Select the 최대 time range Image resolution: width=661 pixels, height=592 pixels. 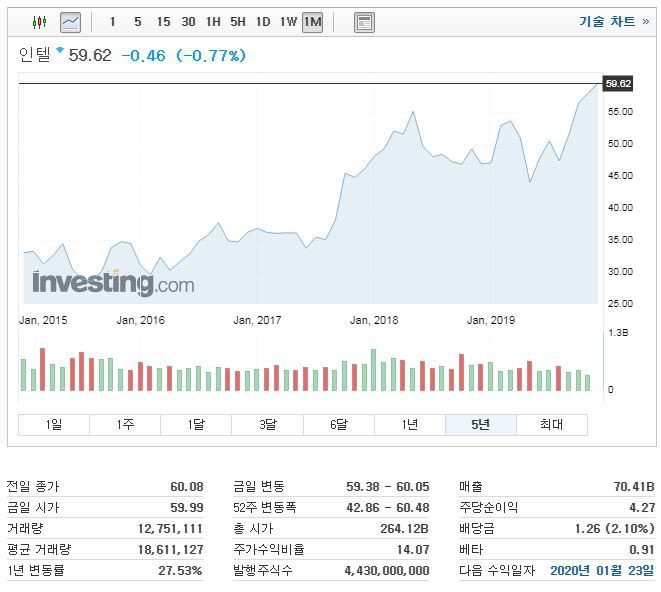[x=551, y=425]
